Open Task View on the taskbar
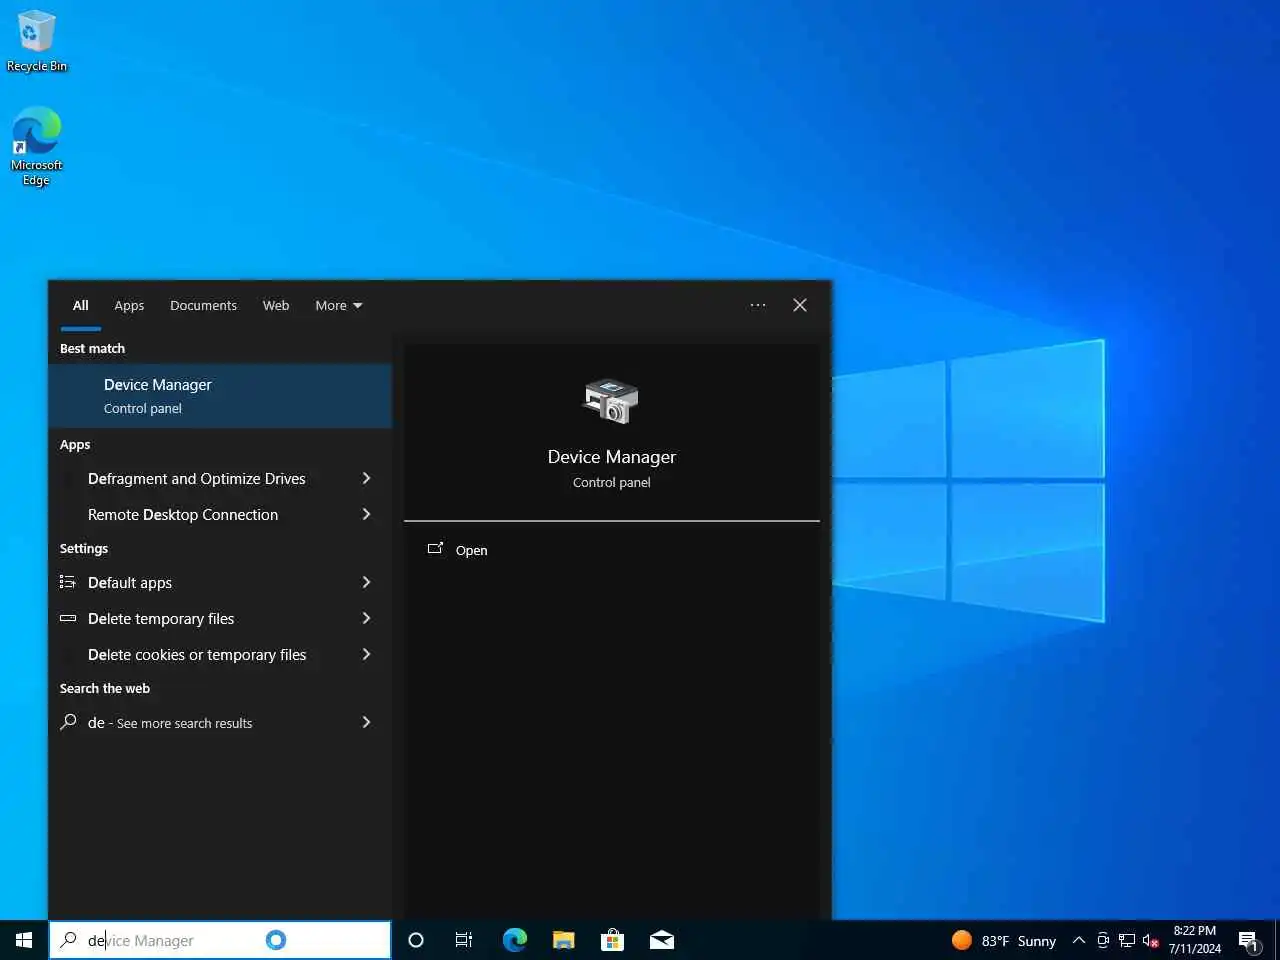Screen dimensions: 1280x960 click(x=464, y=940)
